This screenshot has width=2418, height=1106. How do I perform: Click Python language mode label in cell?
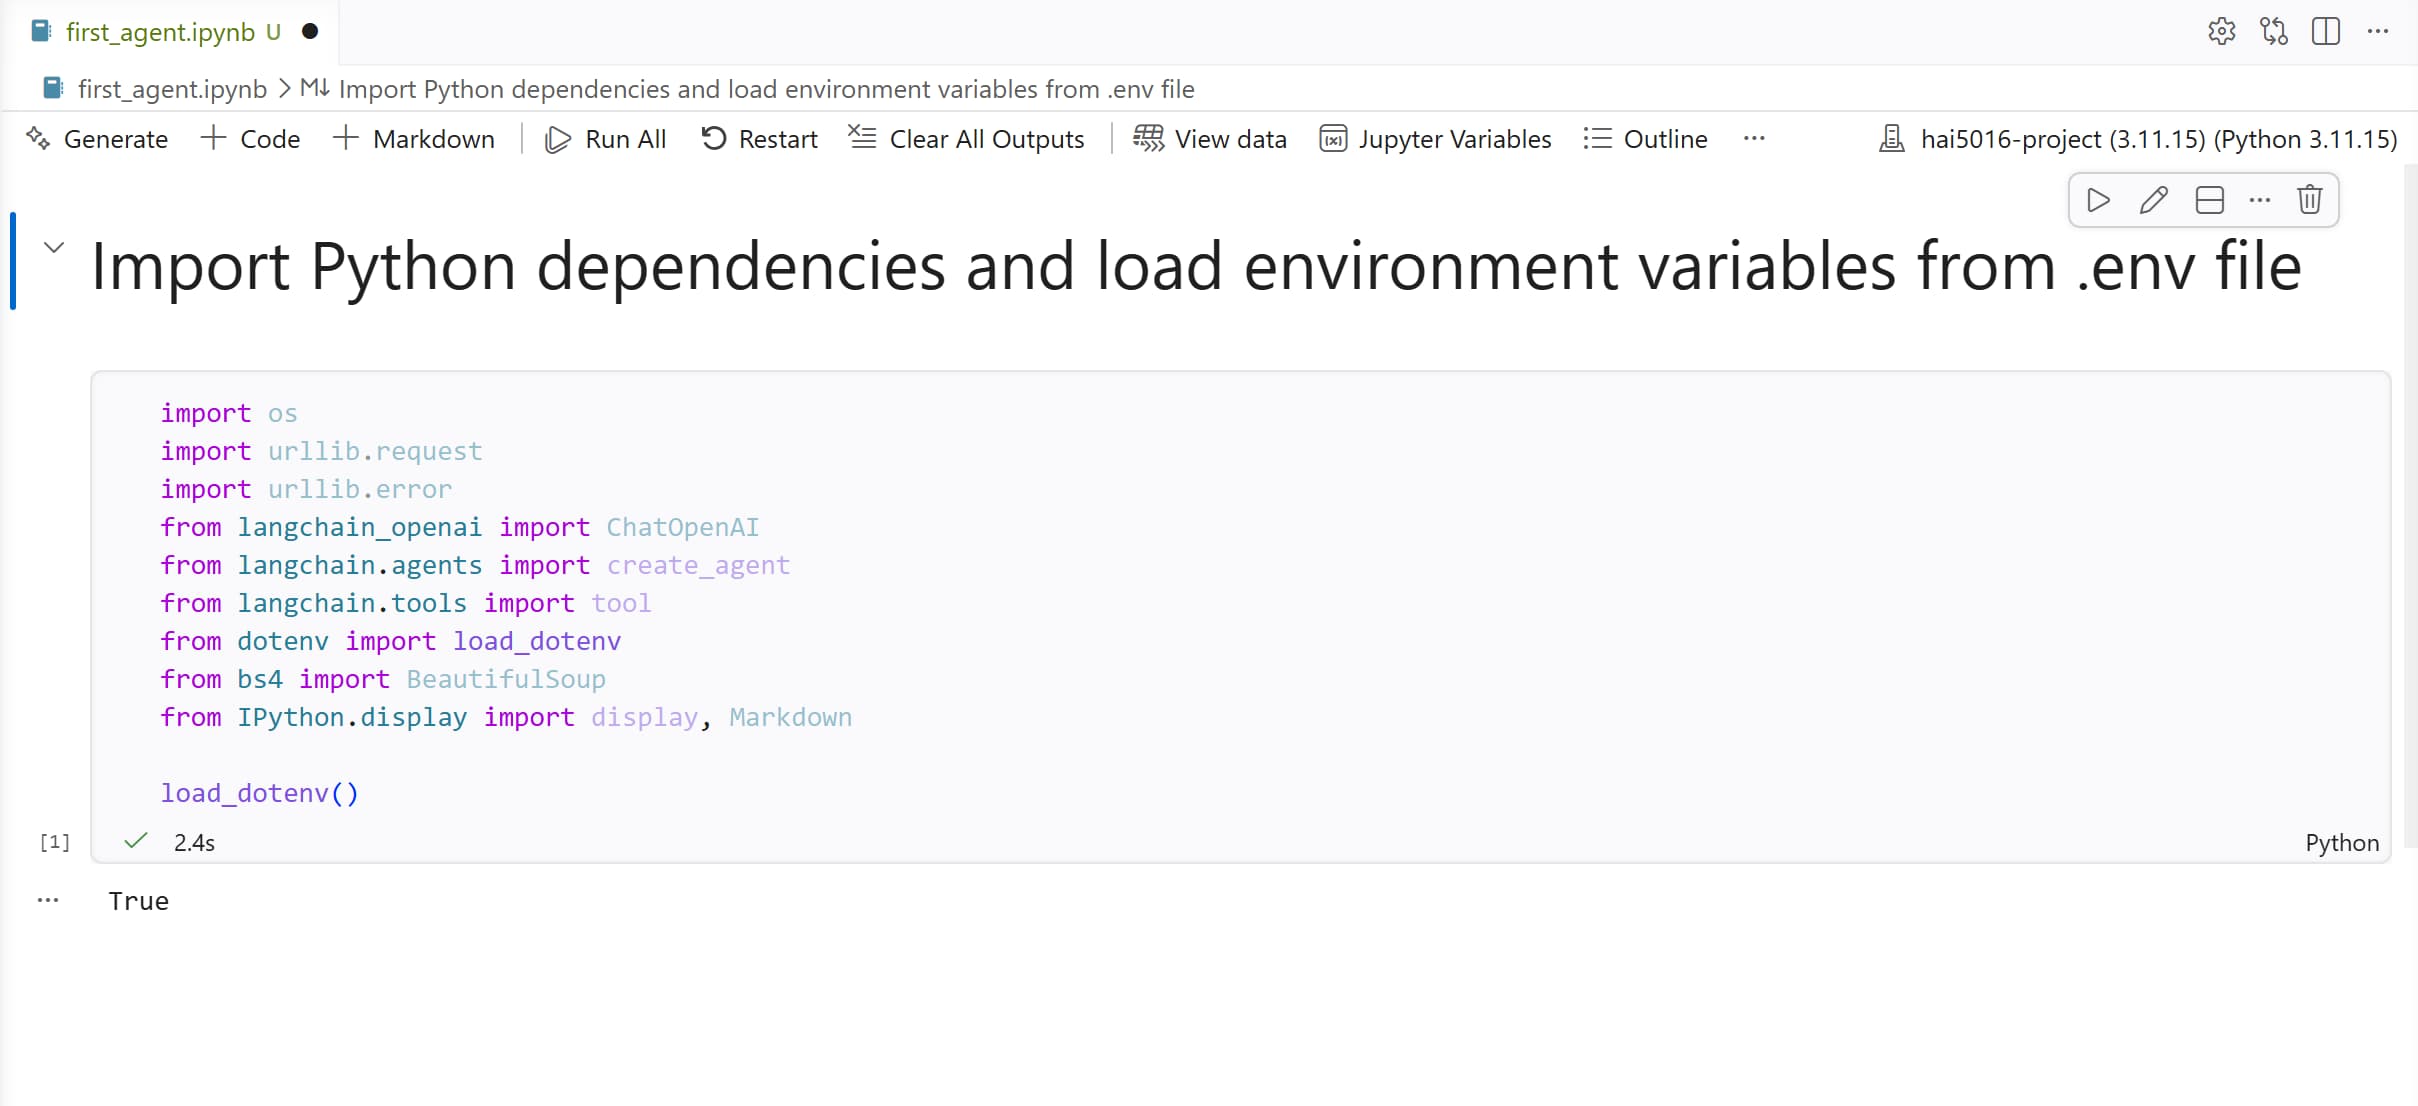pyautogui.click(x=2341, y=843)
